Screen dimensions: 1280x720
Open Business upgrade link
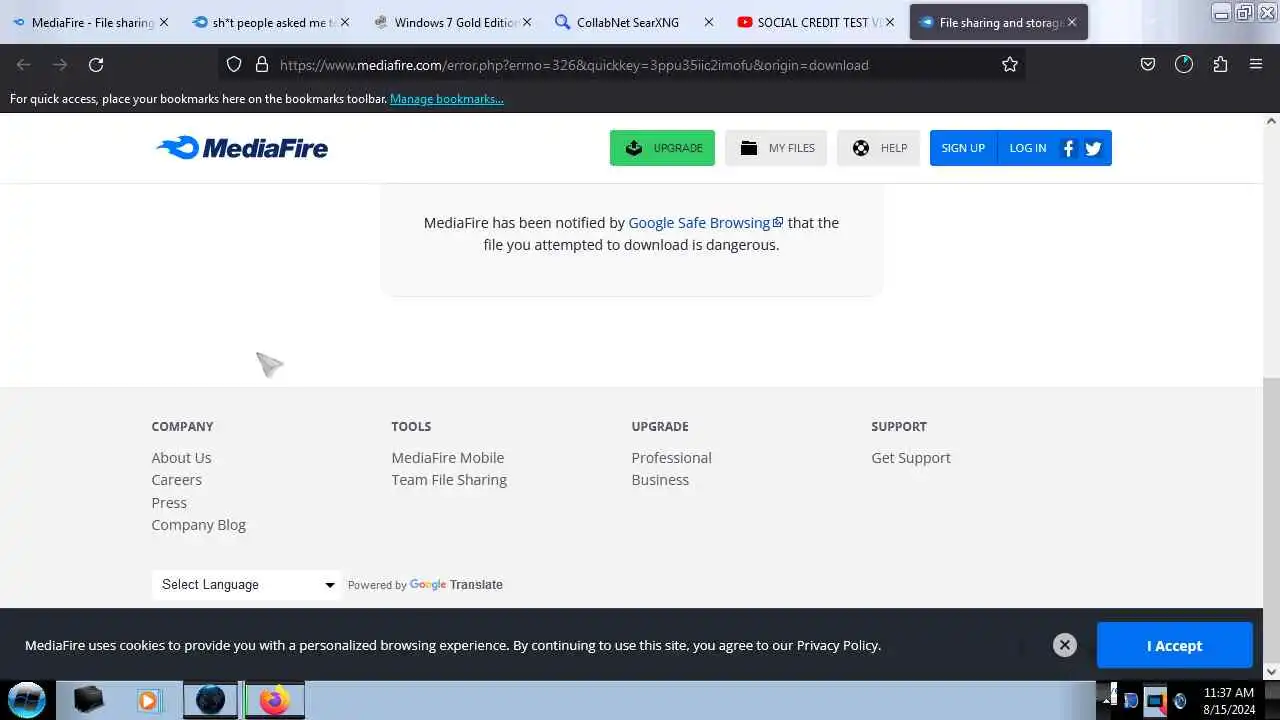[660, 480]
